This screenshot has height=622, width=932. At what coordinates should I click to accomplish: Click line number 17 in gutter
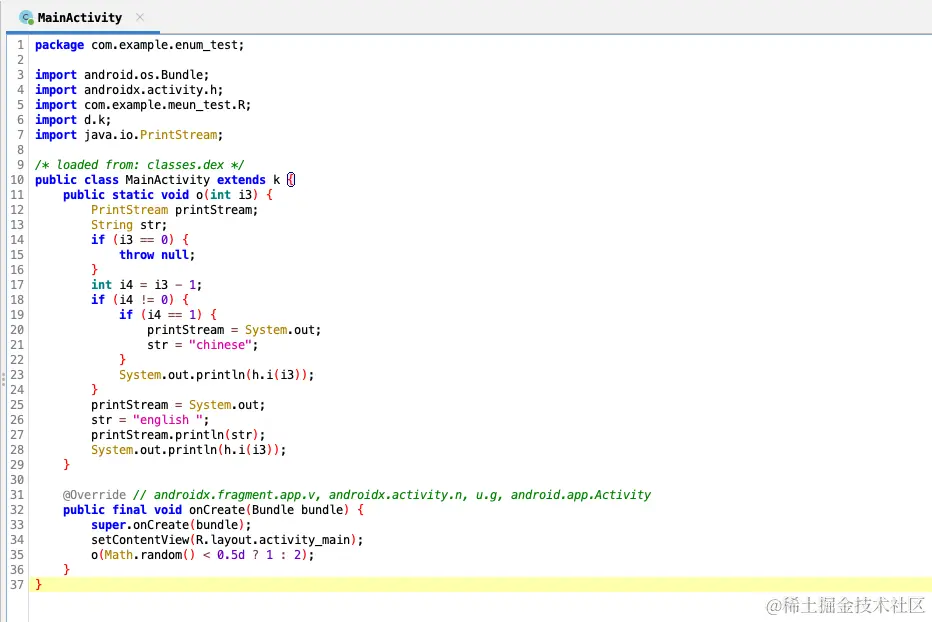point(17,285)
